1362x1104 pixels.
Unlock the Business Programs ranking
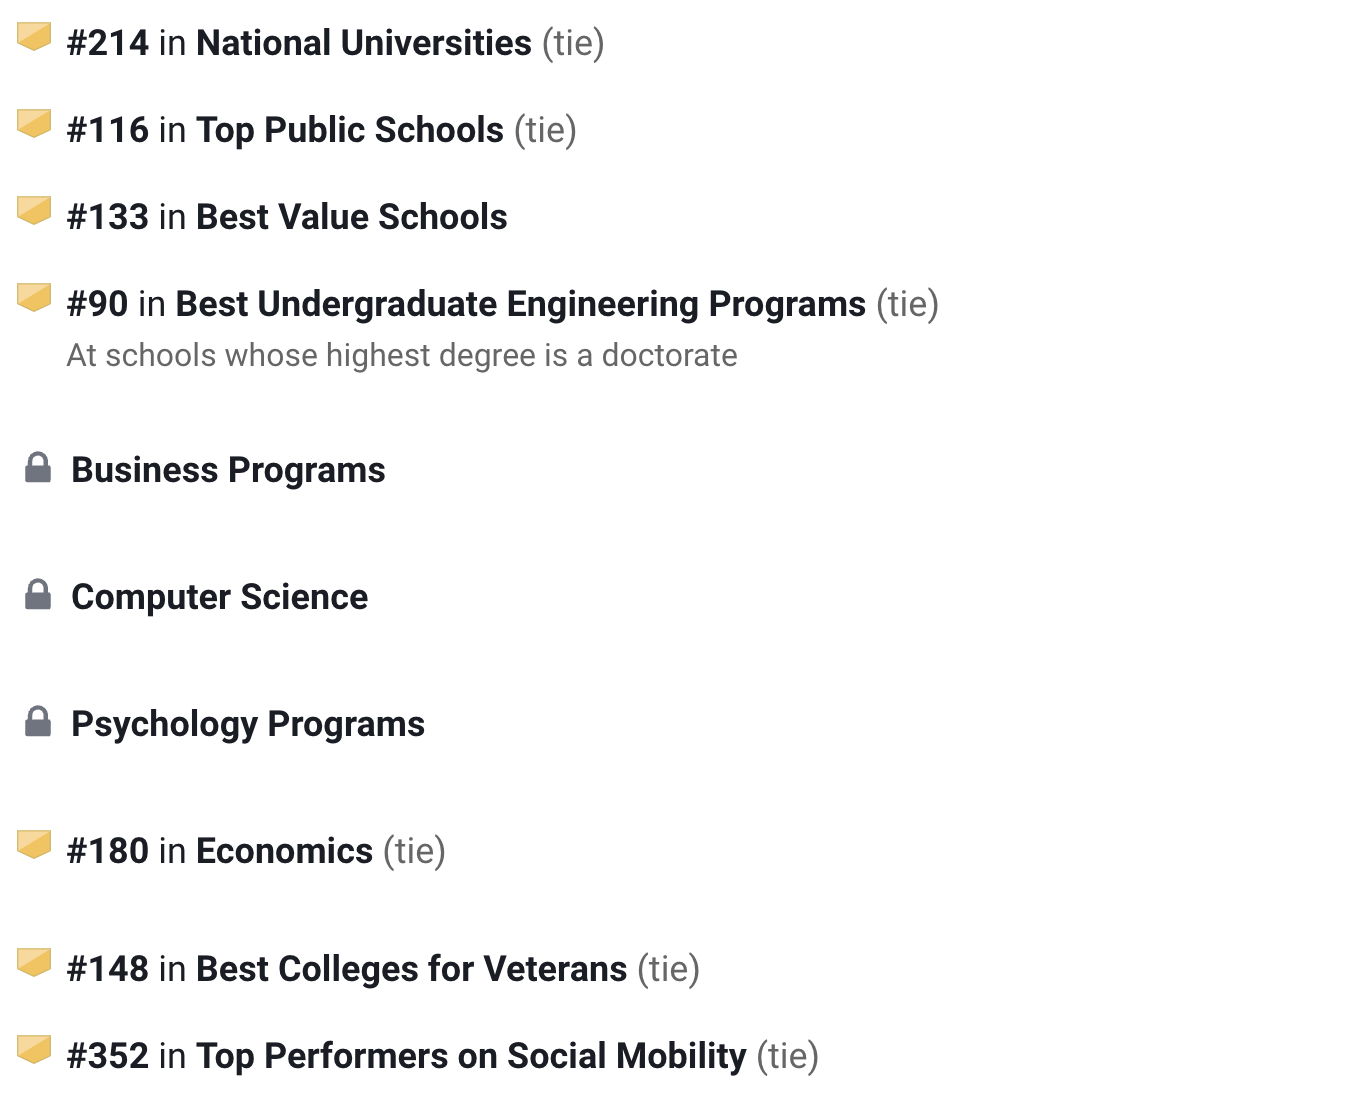coord(228,470)
